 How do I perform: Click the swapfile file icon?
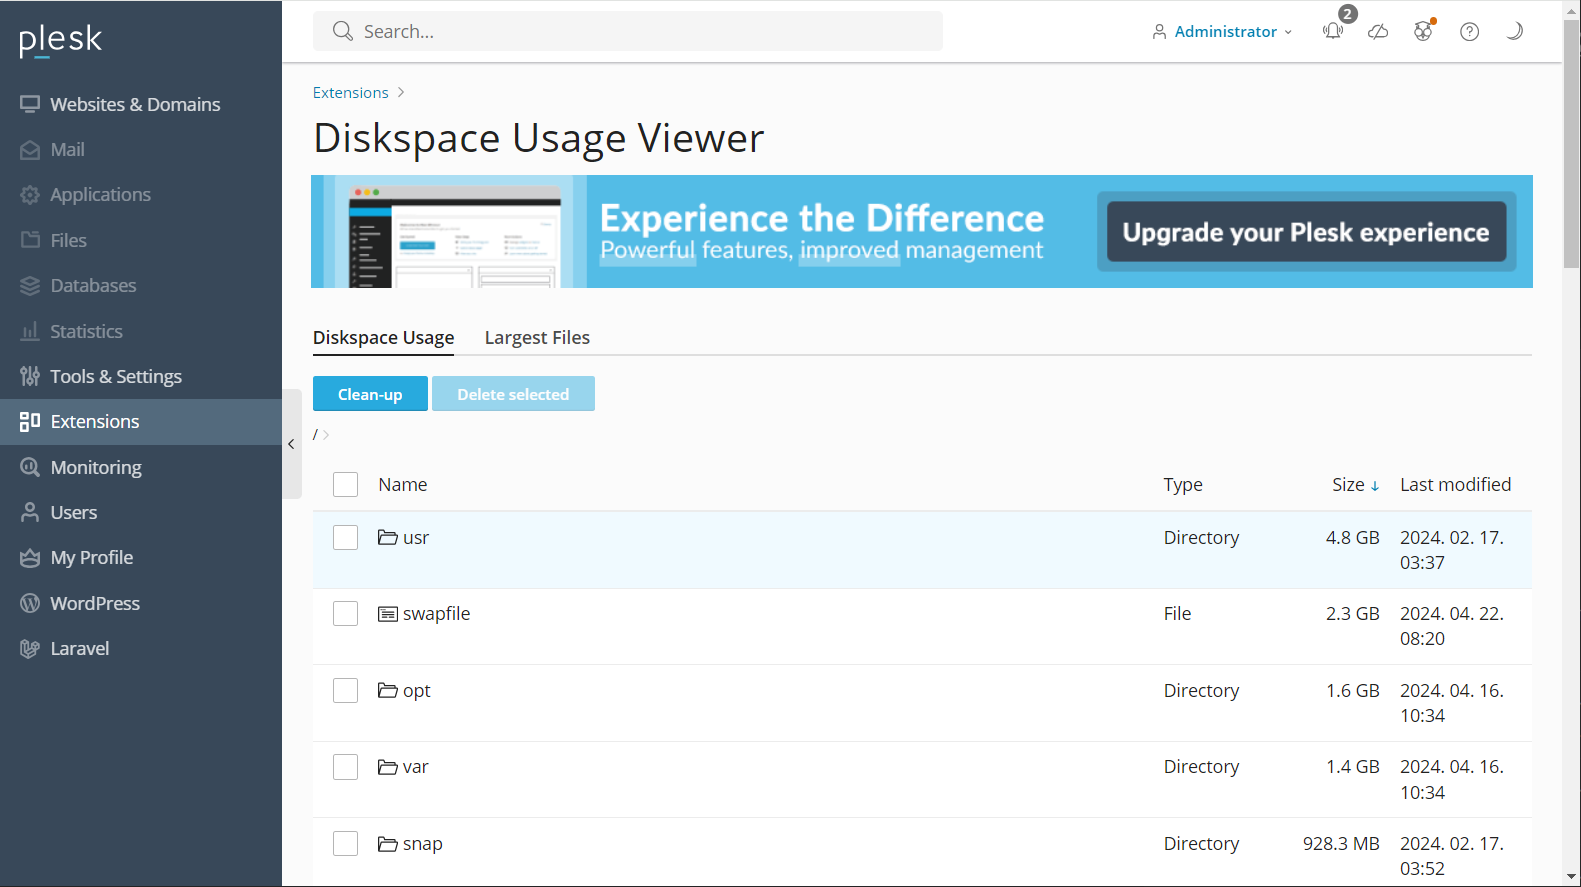388,614
